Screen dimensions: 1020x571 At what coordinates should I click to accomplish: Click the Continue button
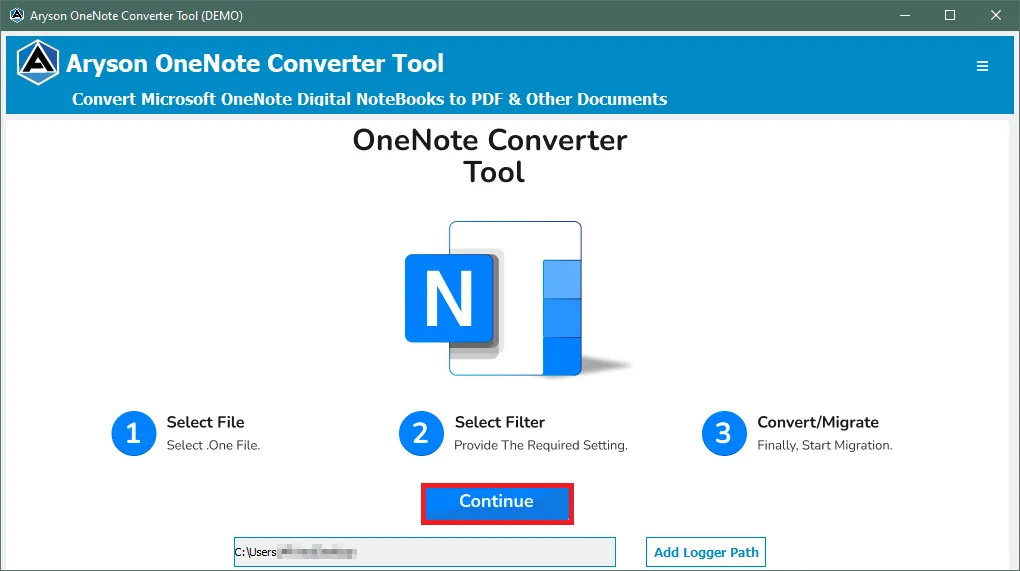[497, 503]
